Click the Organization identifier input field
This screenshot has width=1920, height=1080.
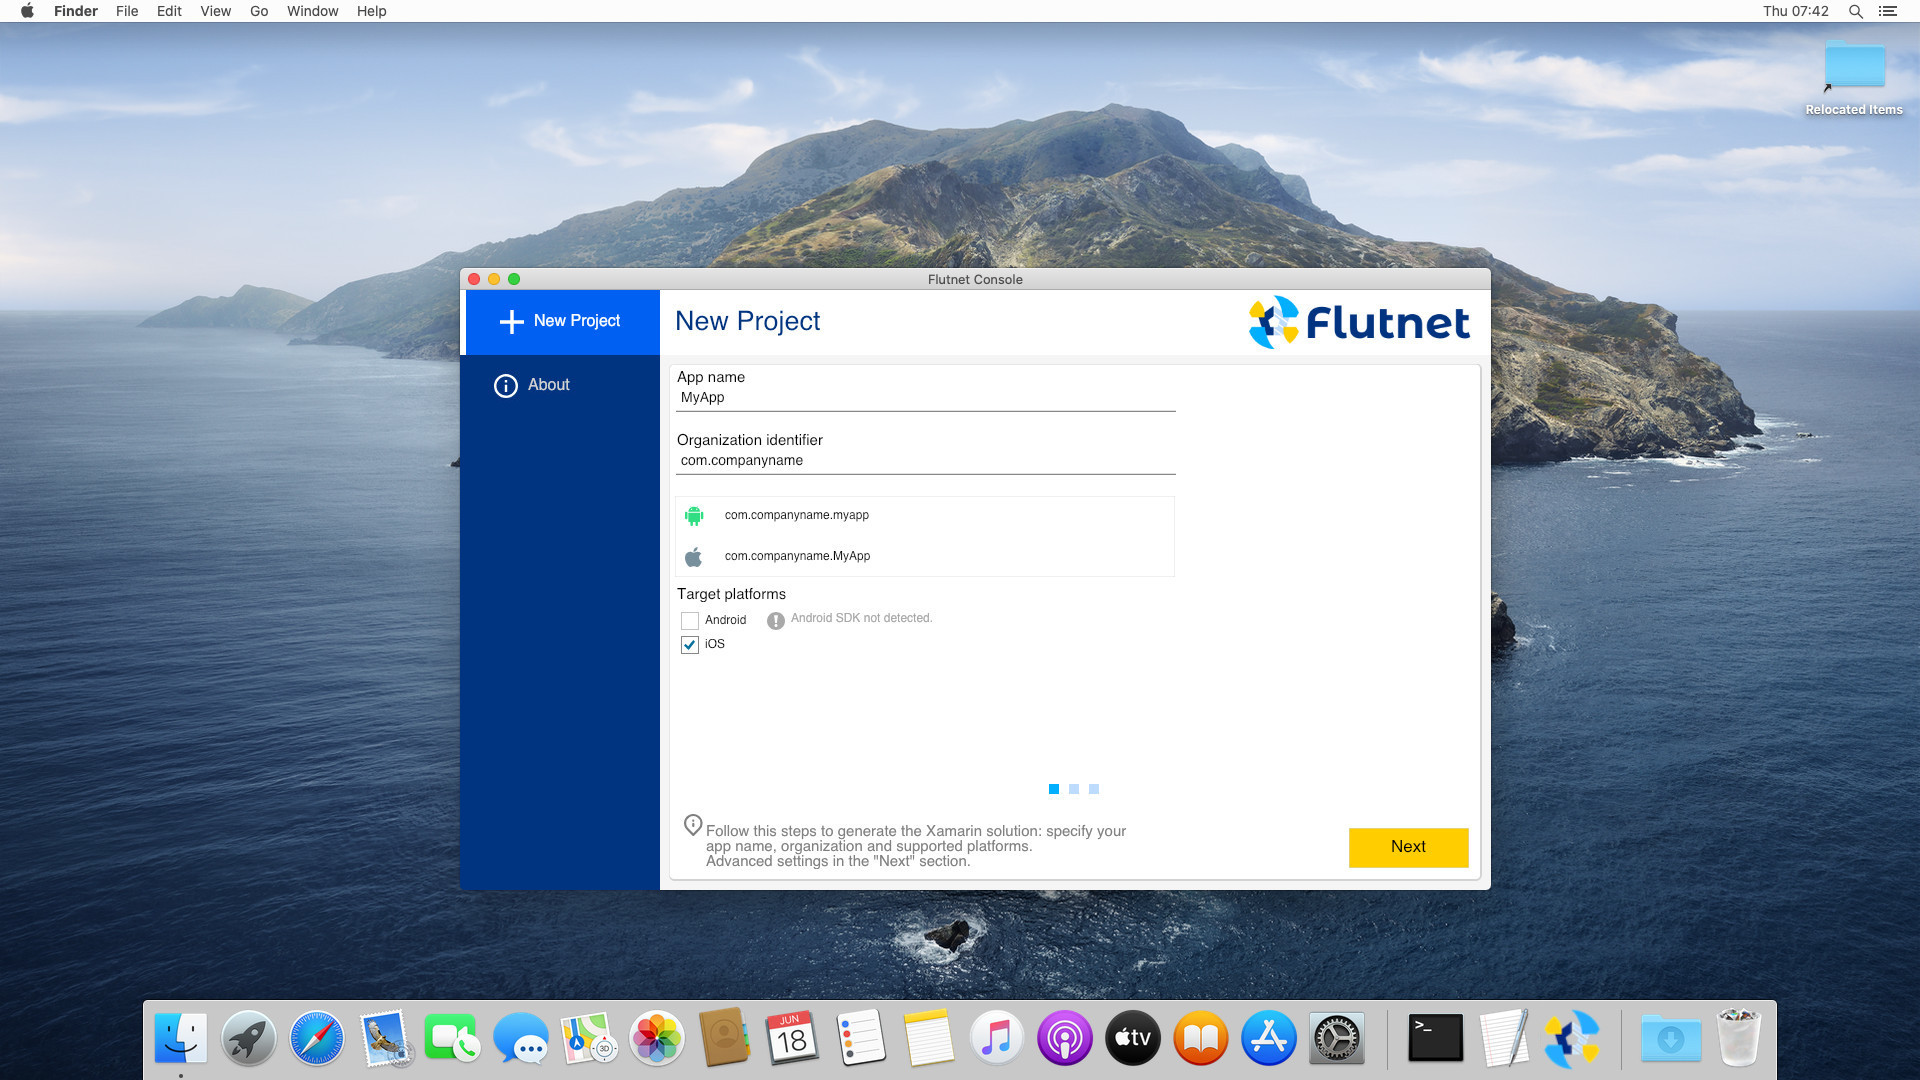[x=925, y=461]
